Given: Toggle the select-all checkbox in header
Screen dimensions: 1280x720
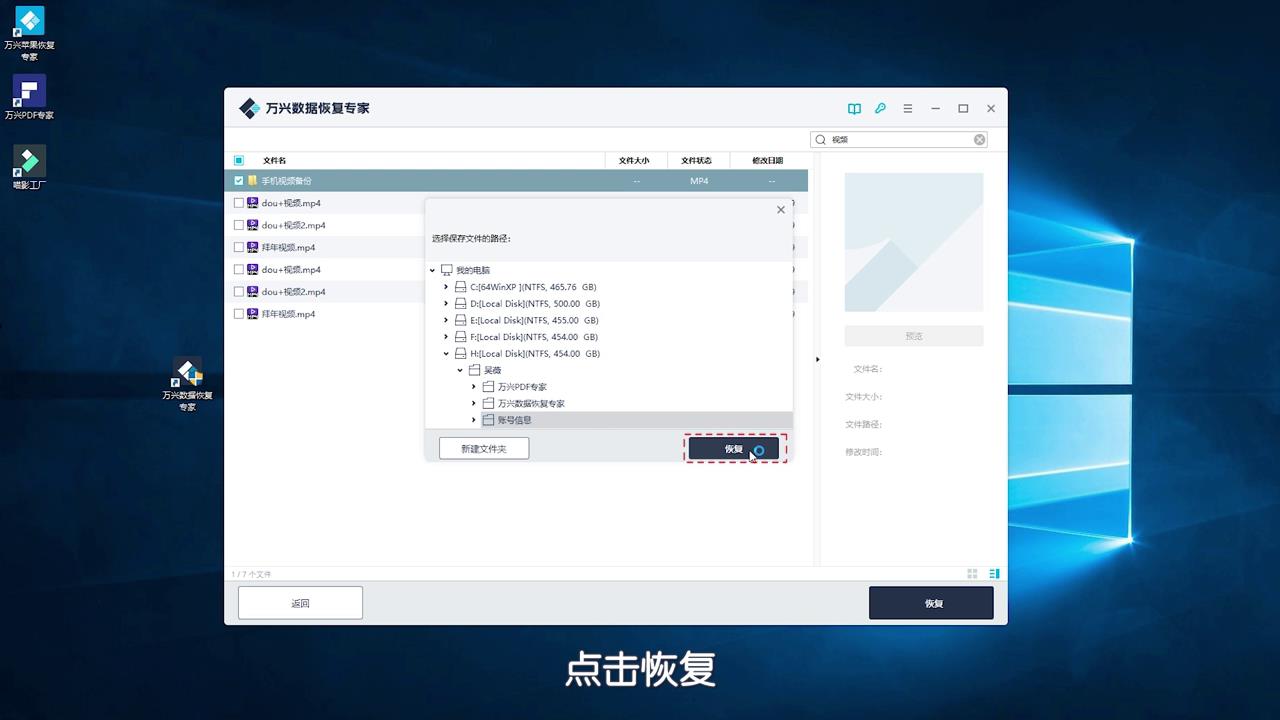Looking at the screenshot, I should pos(238,160).
